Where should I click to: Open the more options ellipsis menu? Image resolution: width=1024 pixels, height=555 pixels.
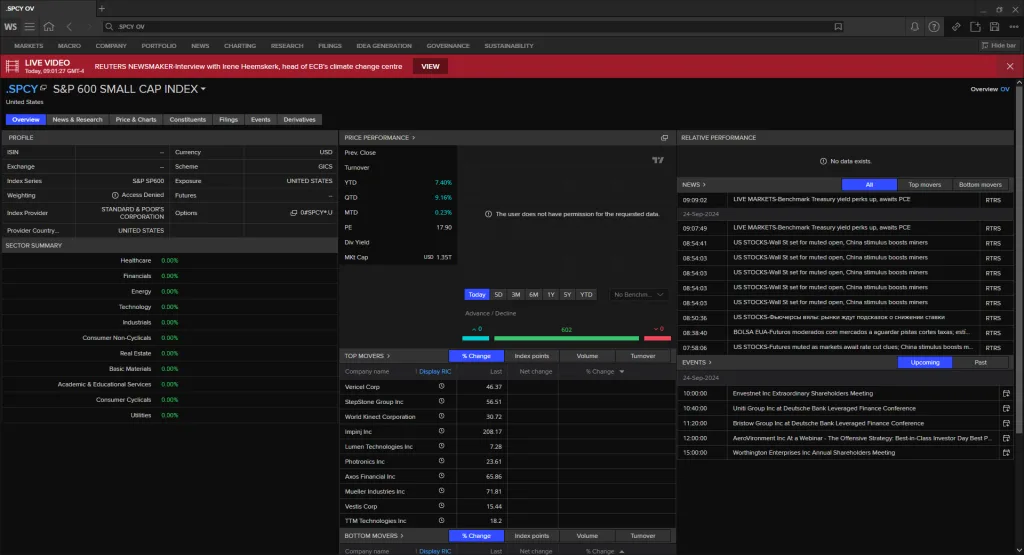pos(1014,27)
